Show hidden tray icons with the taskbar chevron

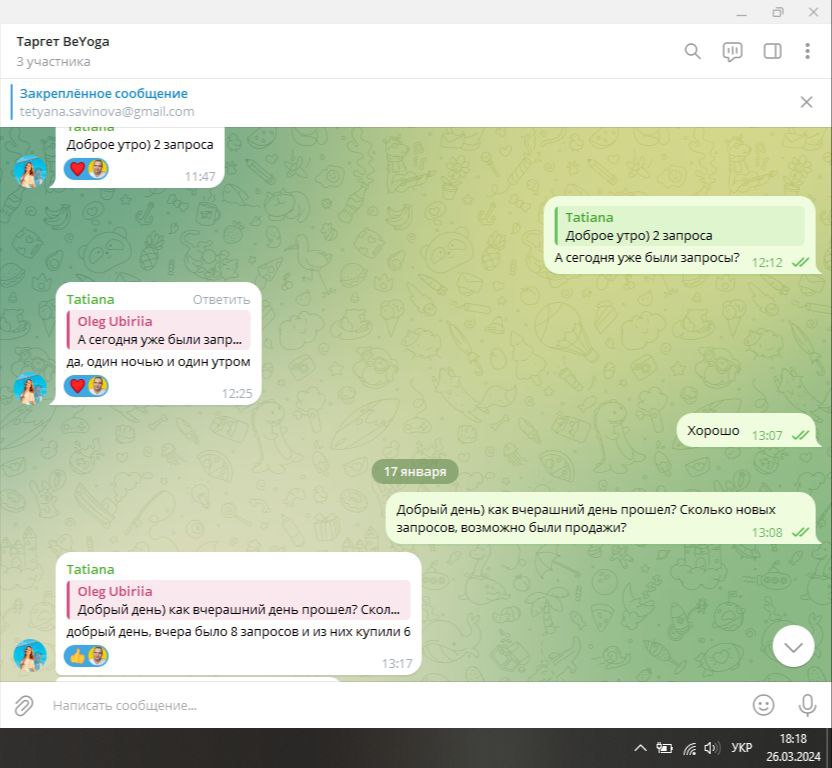pos(640,748)
